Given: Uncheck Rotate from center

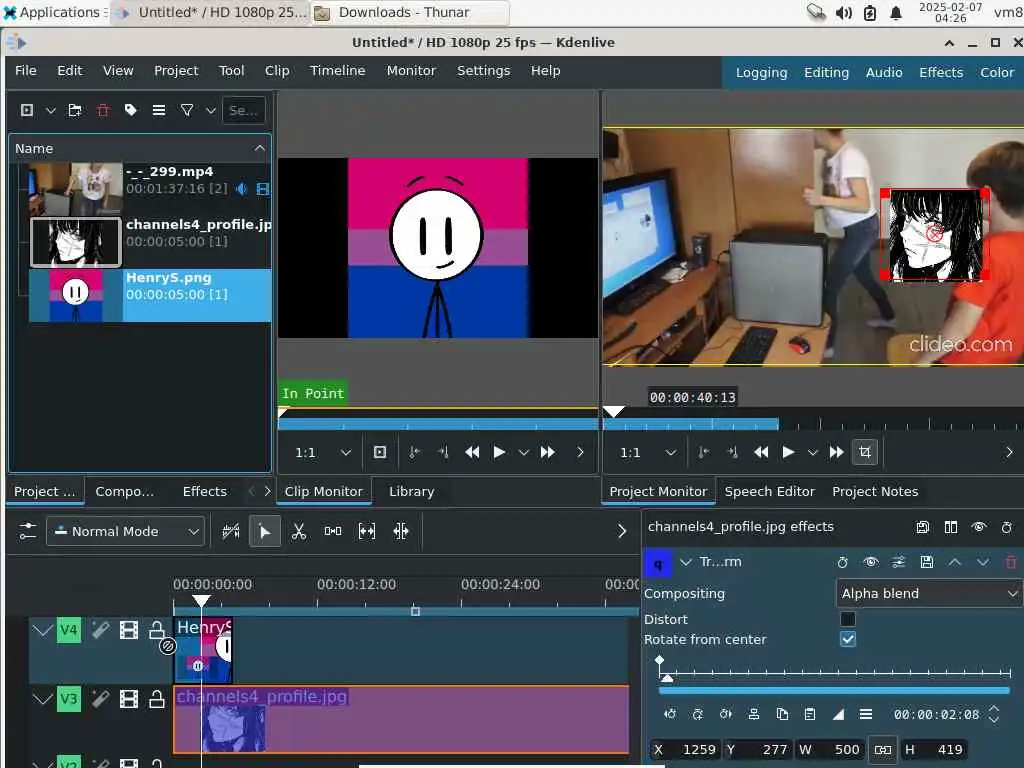Looking at the screenshot, I should (x=848, y=639).
